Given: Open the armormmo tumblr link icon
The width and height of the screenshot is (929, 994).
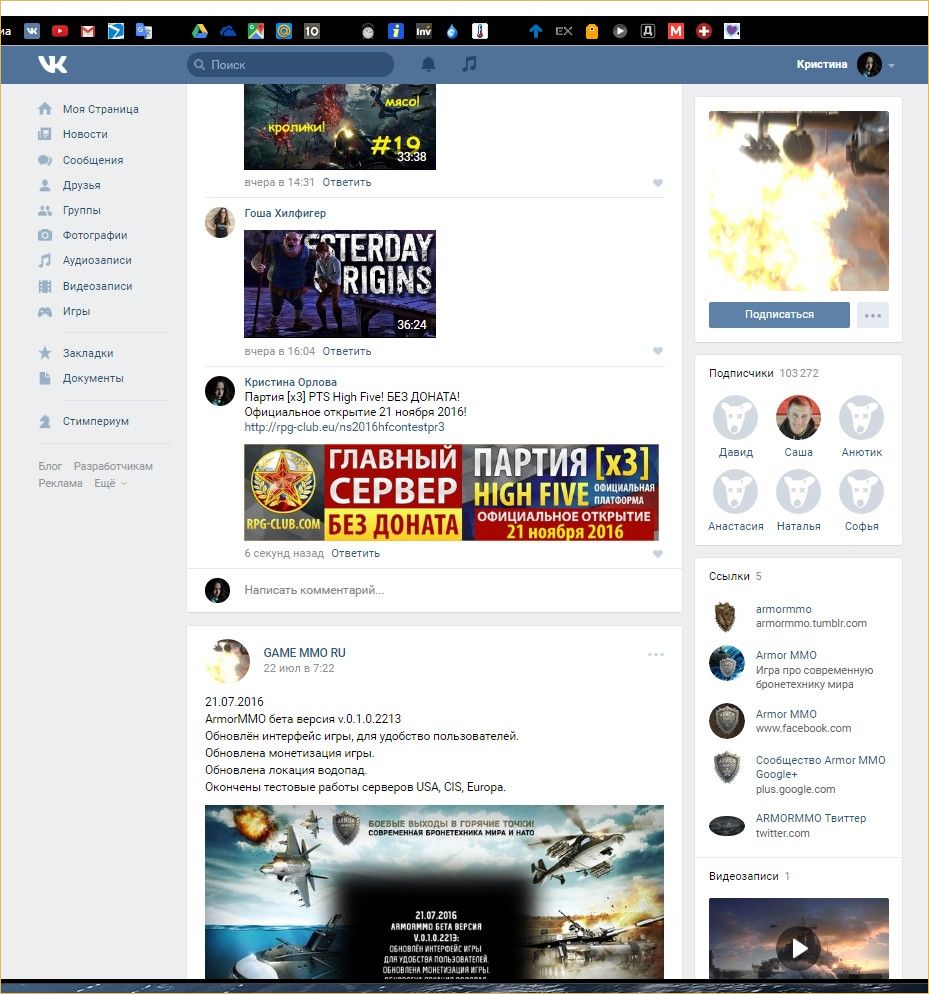Looking at the screenshot, I should 726,616.
